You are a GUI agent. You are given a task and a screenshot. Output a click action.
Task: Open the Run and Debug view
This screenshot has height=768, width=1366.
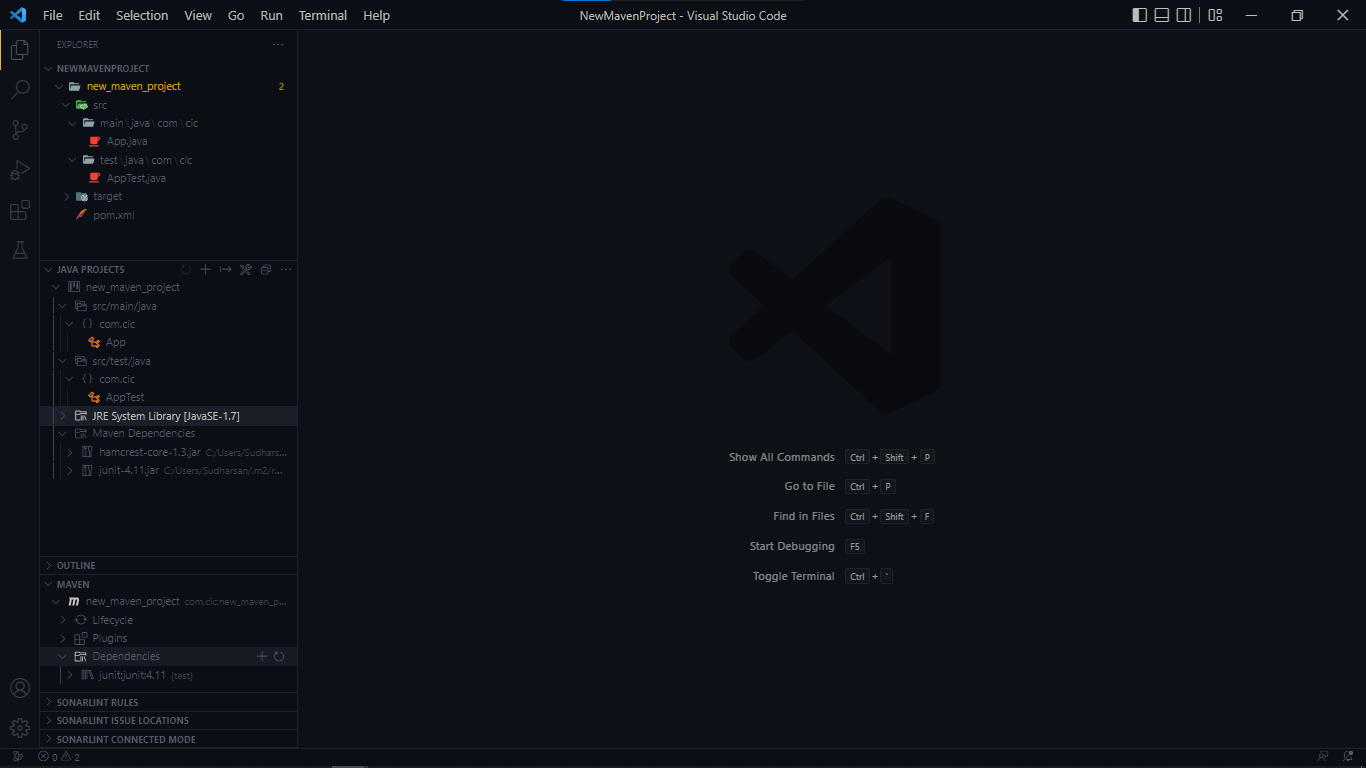pos(19,170)
